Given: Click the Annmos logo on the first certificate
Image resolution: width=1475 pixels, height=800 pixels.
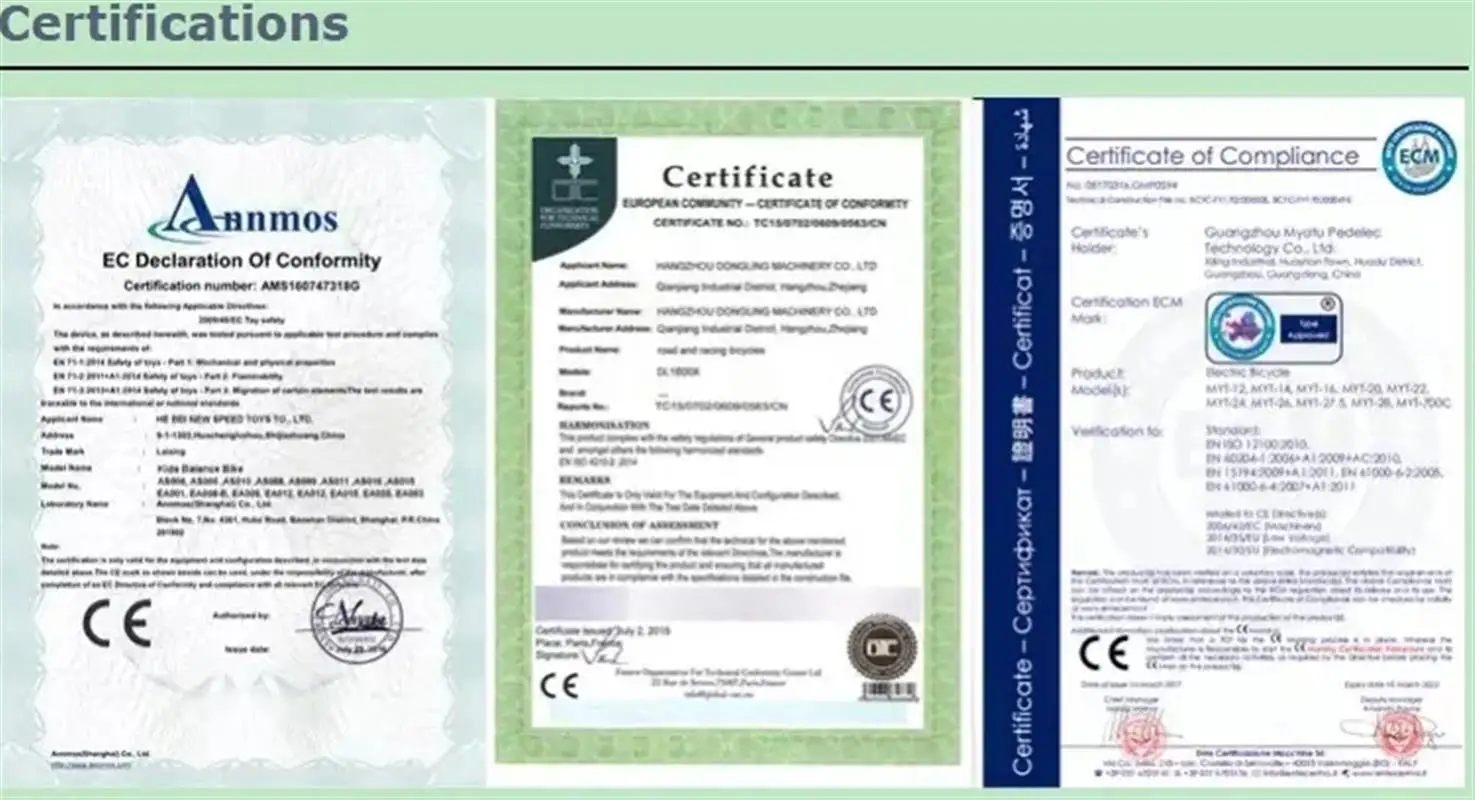Looking at the screenshot, I should click(x=243, y=210).
